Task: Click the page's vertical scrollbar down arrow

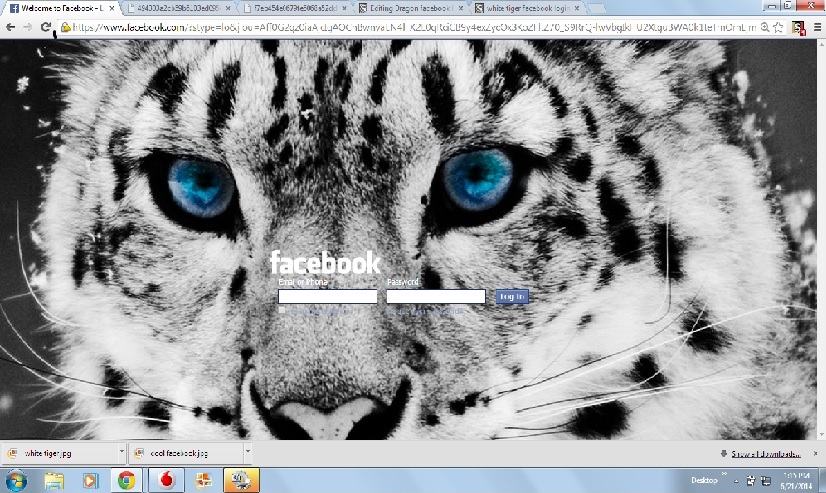Action: (x=821, y=435)
